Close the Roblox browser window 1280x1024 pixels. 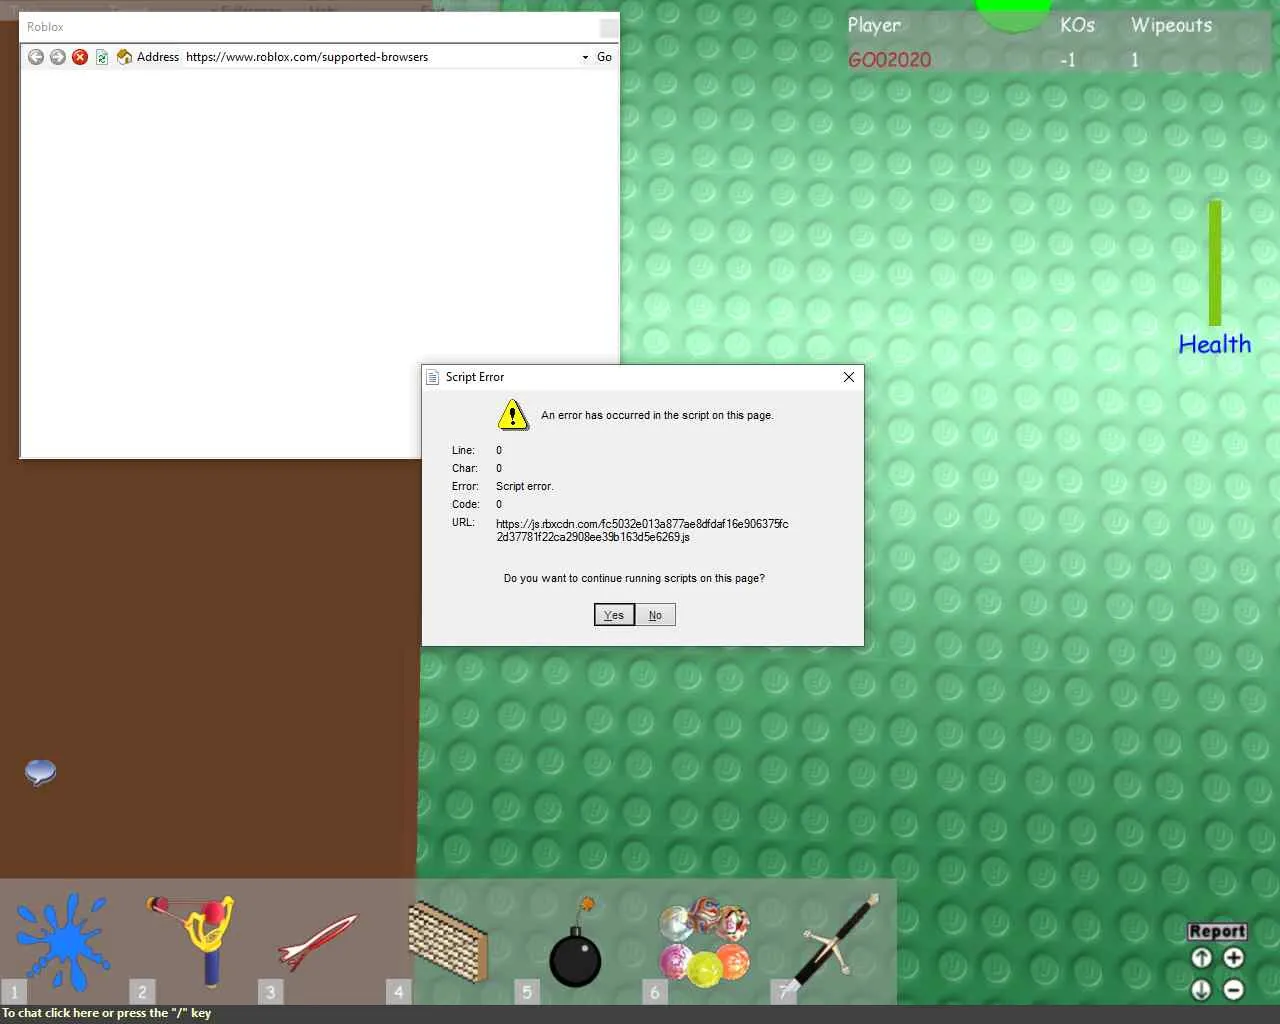click(x=608, y=28)
